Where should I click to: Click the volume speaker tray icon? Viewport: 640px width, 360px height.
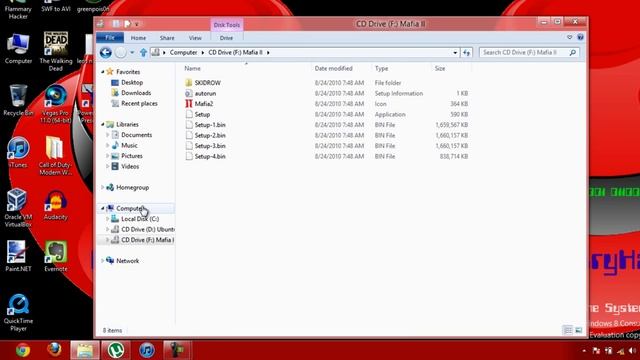click(x=632, y=351)
